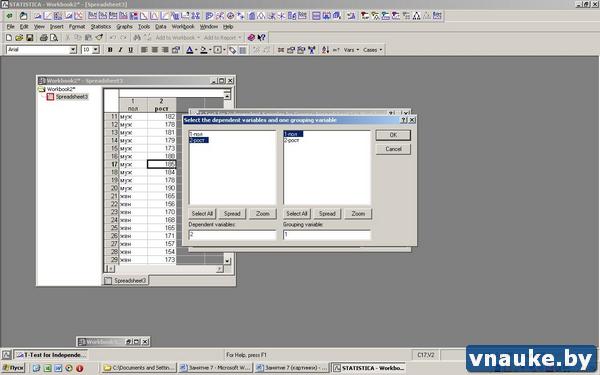
Task: Click the cell borders icon
Action: (x=217, y=50)
